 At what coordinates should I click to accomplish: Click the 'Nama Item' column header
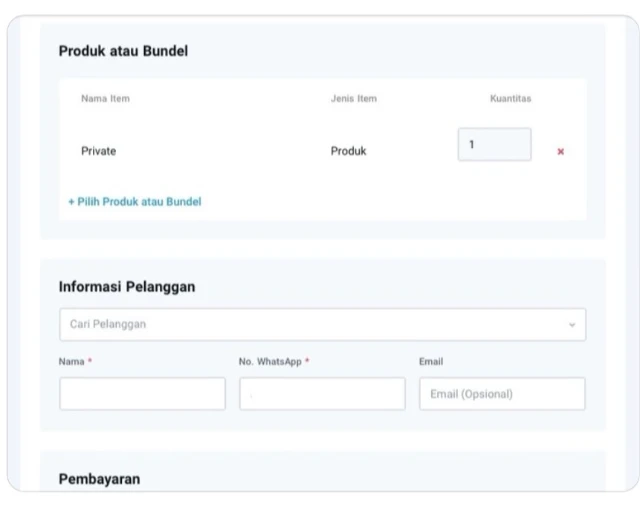click(x=105, y=99)
